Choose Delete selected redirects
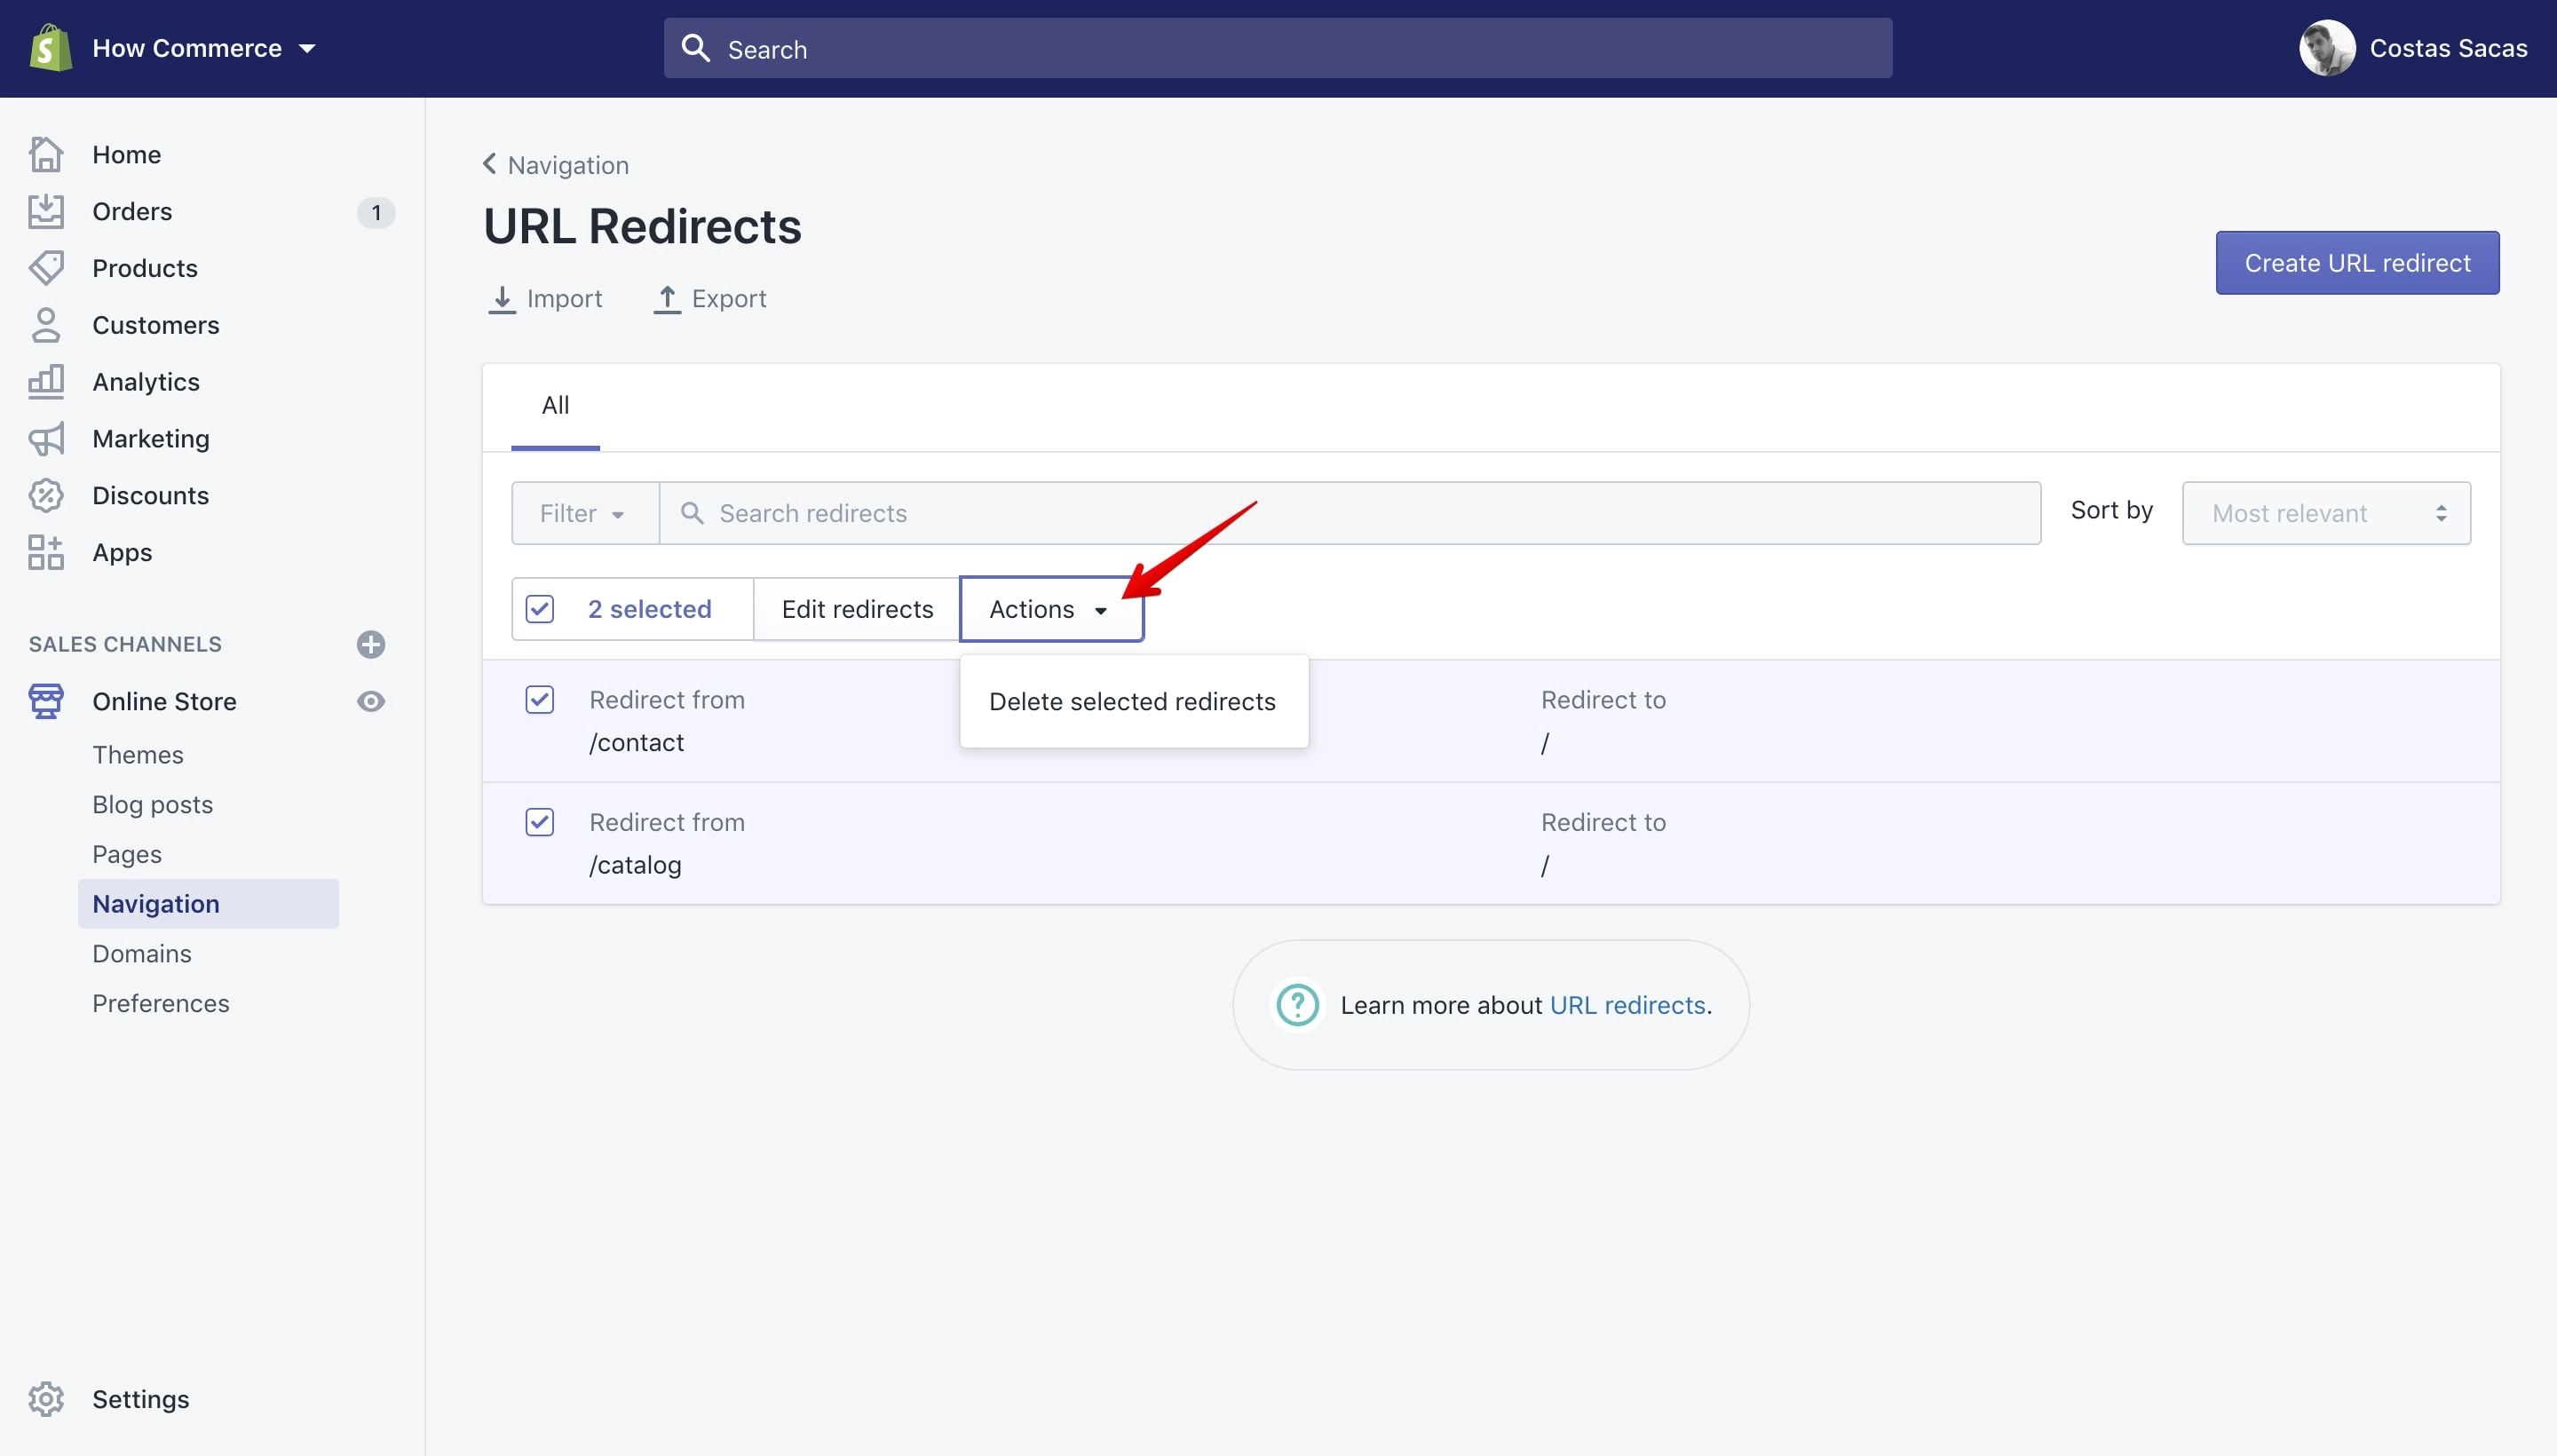Image resolution: width=2557 pixels, height=1456 pixels. [1133, 701]
